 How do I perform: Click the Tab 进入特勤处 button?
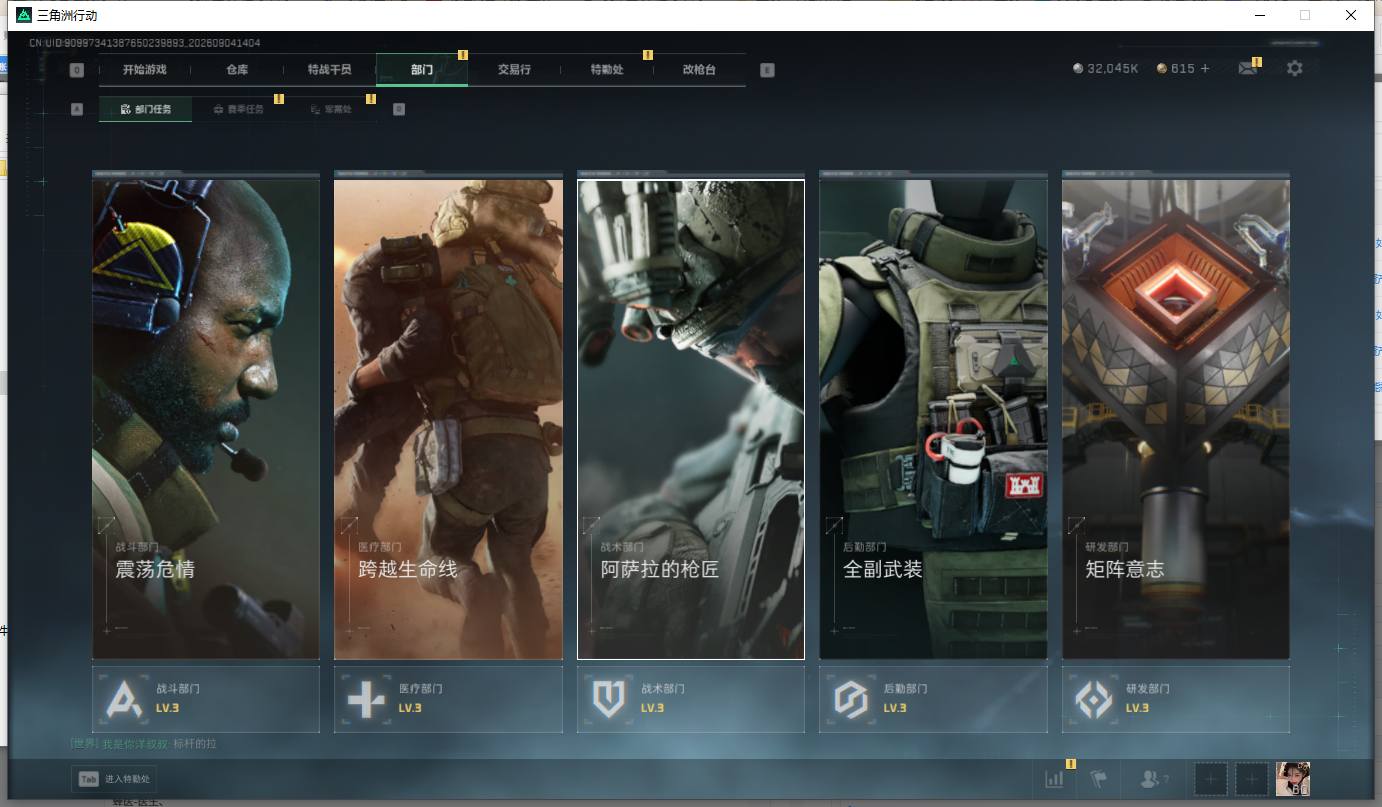click(x=114, y=779)
